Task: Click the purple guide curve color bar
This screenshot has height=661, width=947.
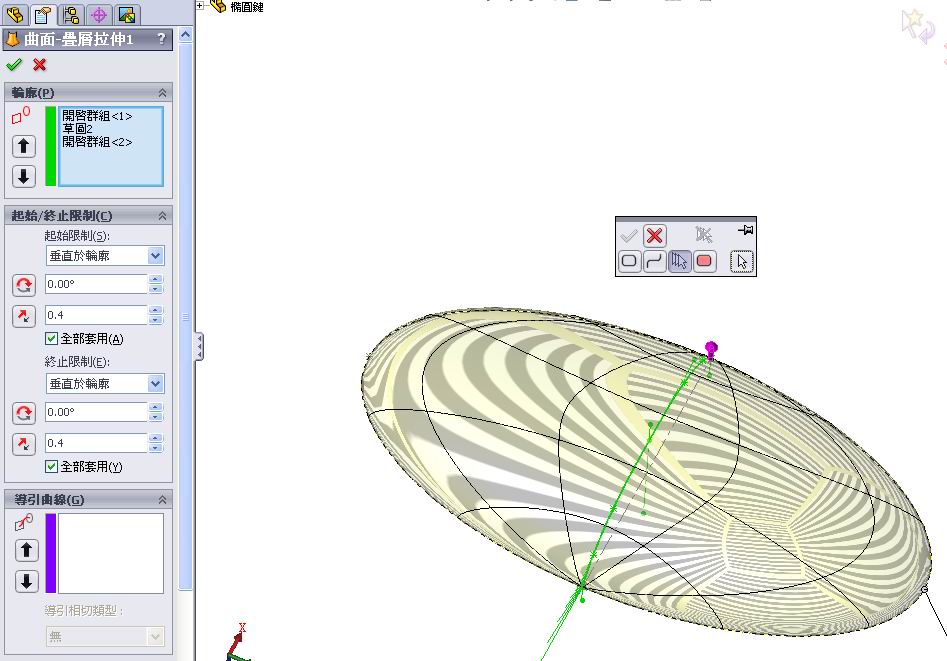Action: [51, 553]
